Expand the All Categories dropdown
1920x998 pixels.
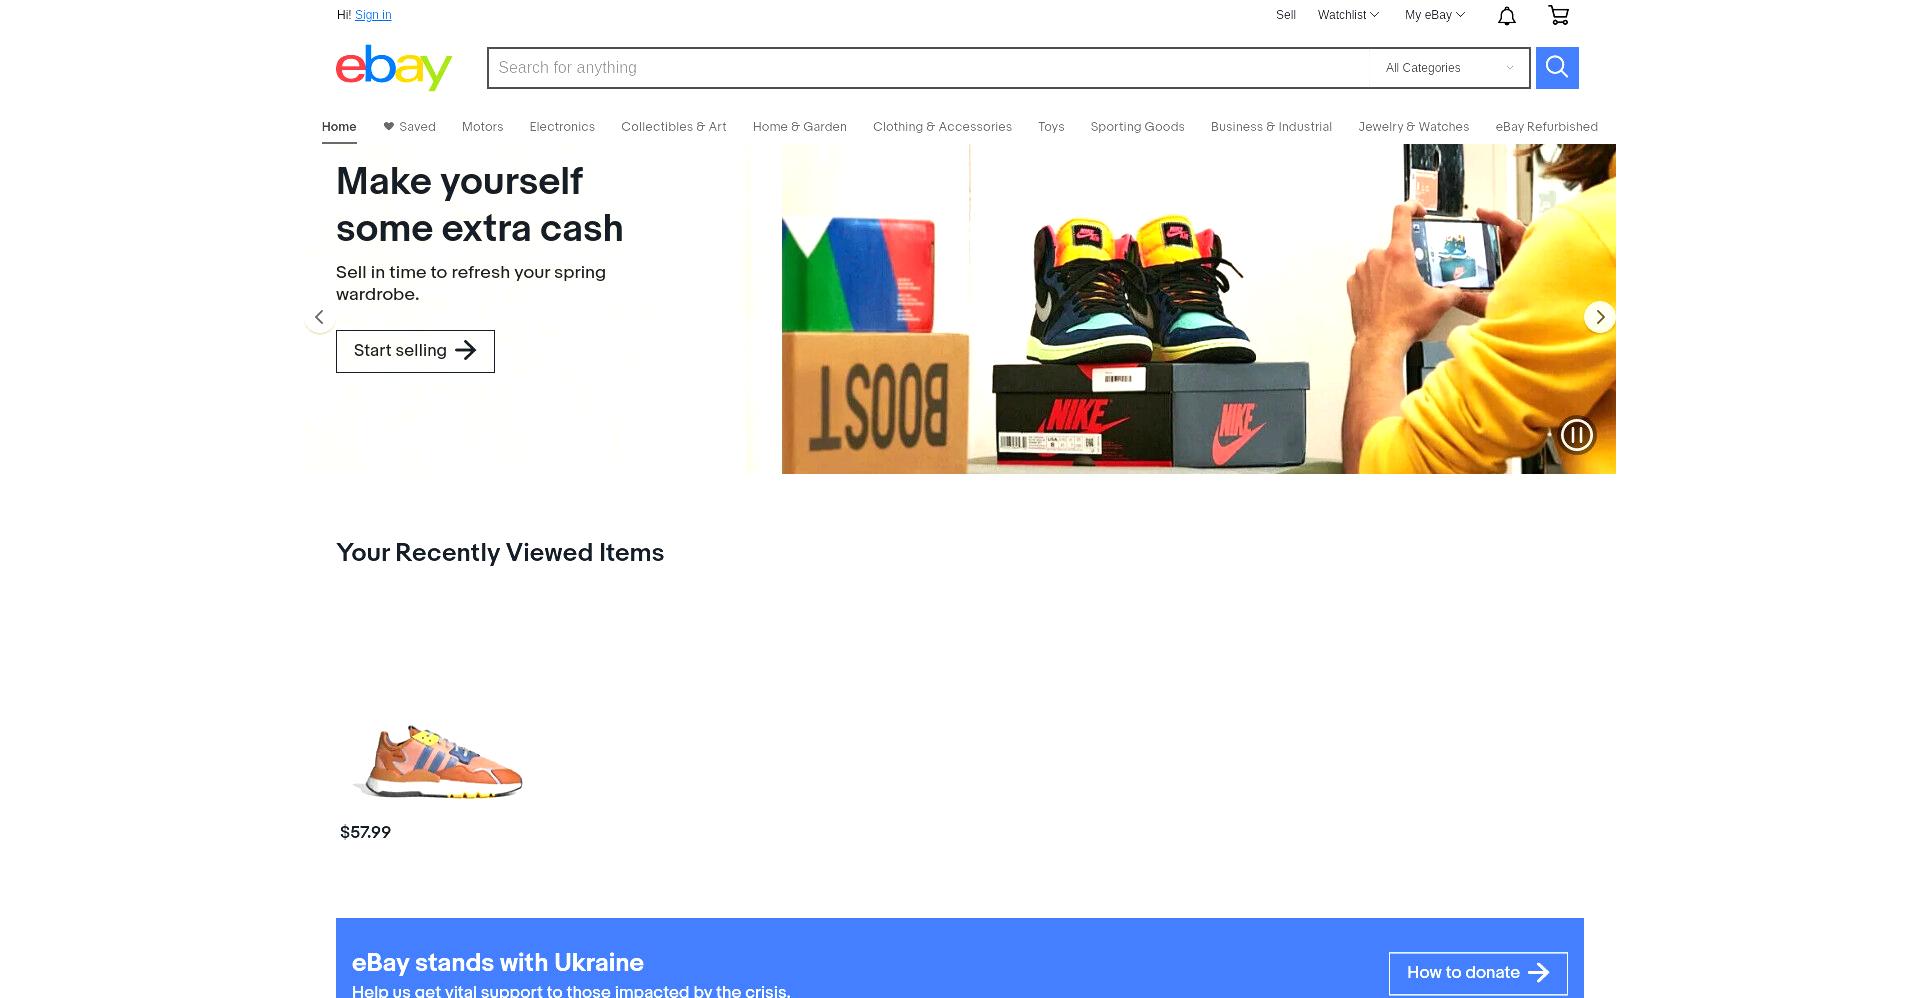pos(1449,68)
